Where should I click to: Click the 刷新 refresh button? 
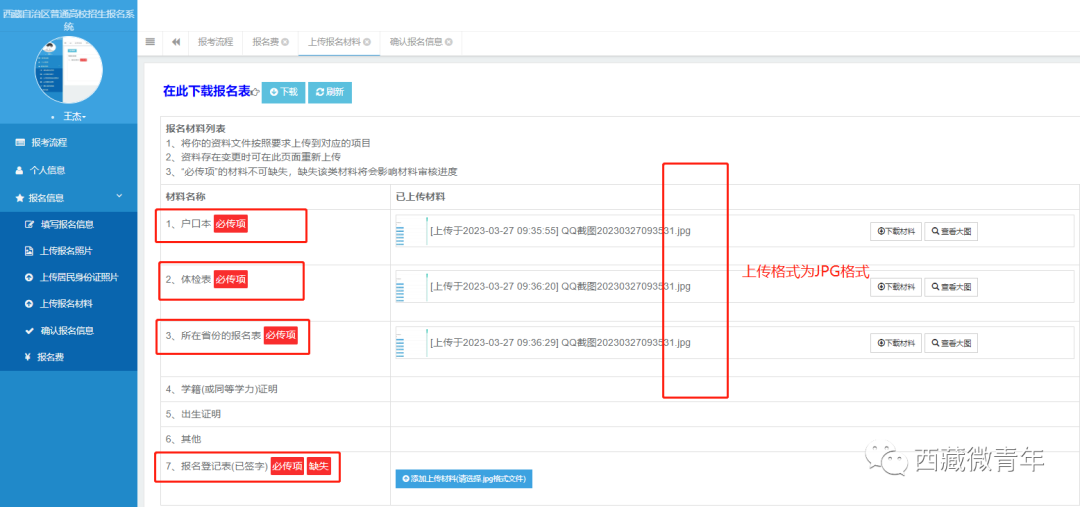[x=330, y=92]
